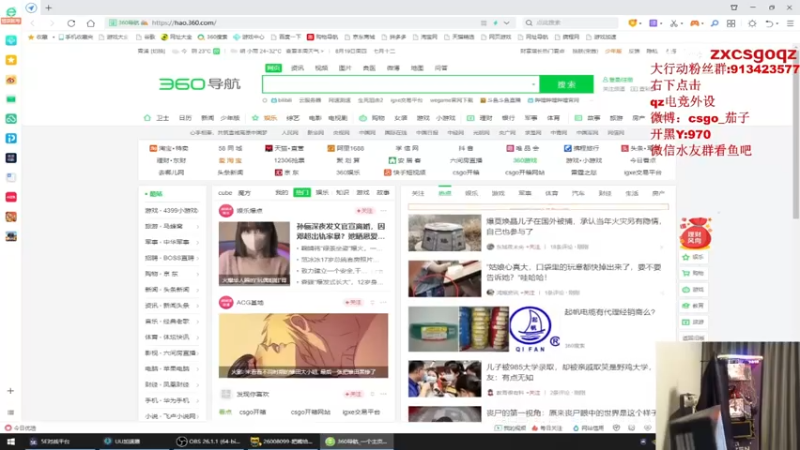The width and height of the screenshot is (800, 450).
Task: Open the scissors tool dropdown arrow
Action: tap(682, 23)
